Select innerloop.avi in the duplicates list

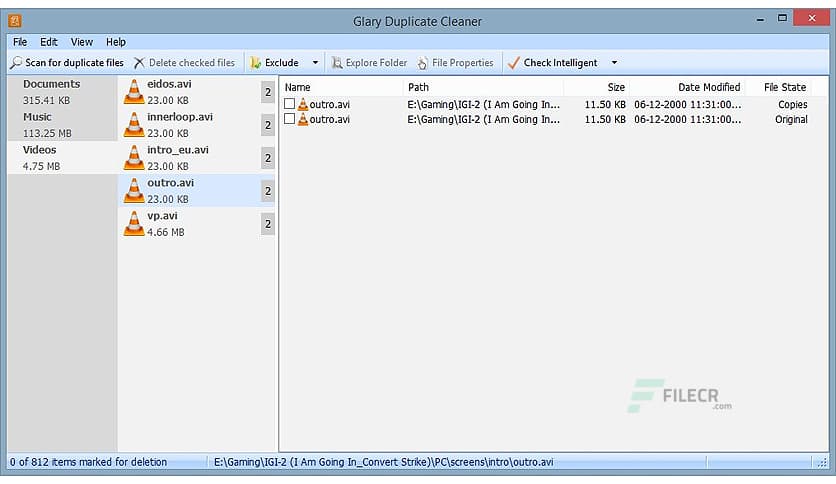click(196, 125)
